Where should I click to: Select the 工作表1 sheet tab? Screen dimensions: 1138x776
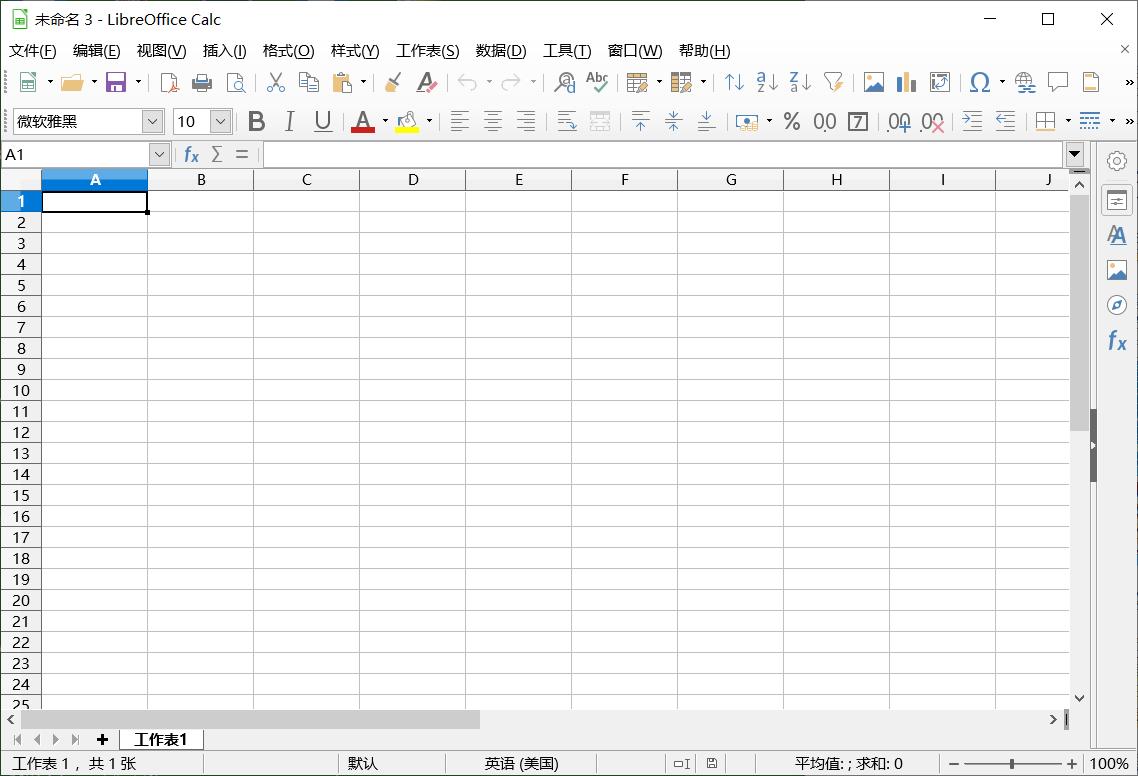coord(161,740)
